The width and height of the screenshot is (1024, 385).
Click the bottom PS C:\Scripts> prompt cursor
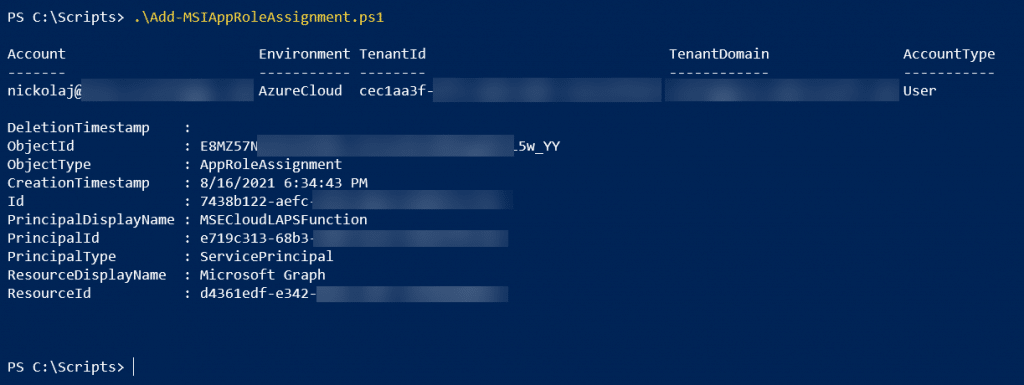(x=133, y=367)
